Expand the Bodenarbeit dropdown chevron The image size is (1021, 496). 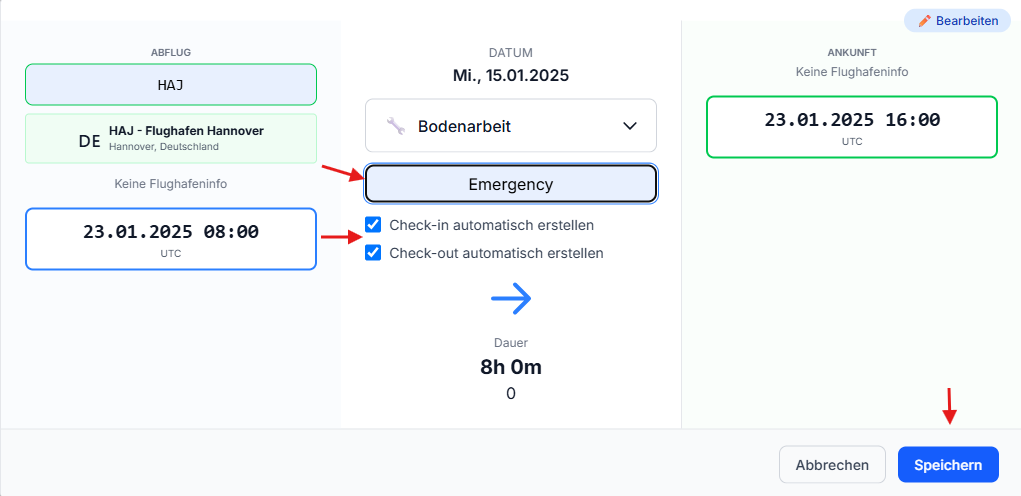pos(630,126)
